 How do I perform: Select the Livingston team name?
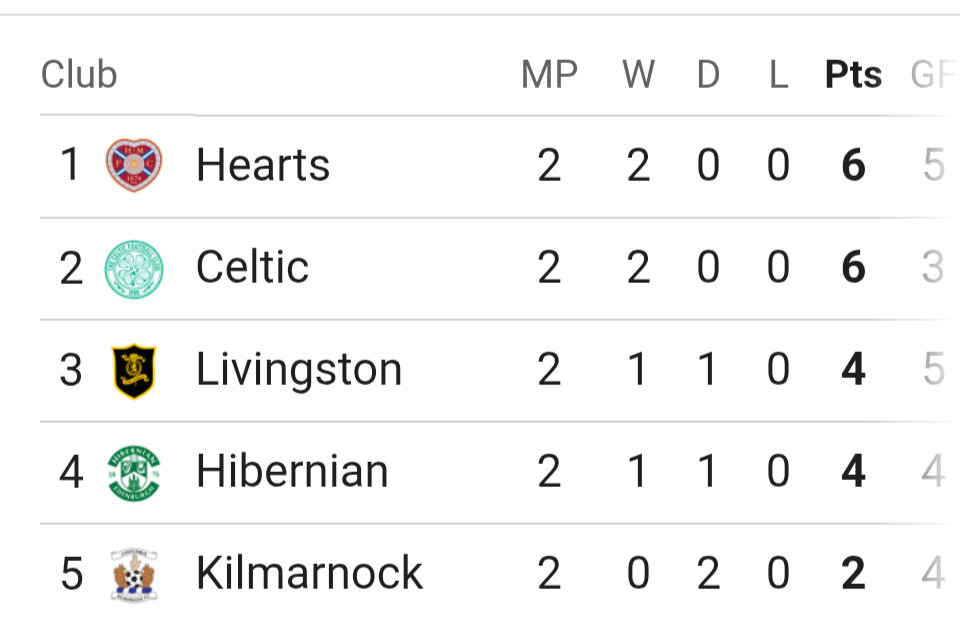(x=299, y=370)
